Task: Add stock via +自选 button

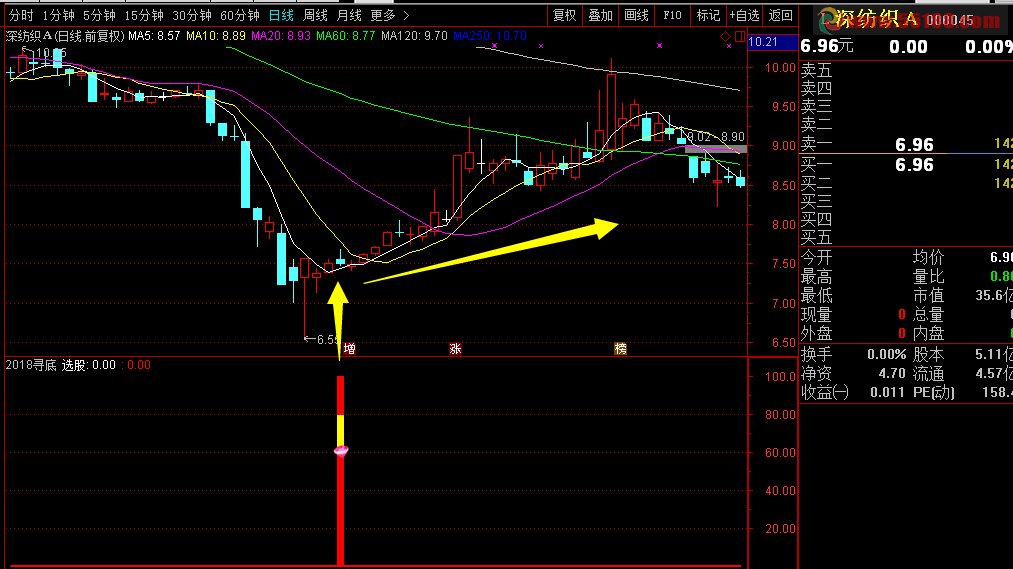Action: [x=744, y=15]
